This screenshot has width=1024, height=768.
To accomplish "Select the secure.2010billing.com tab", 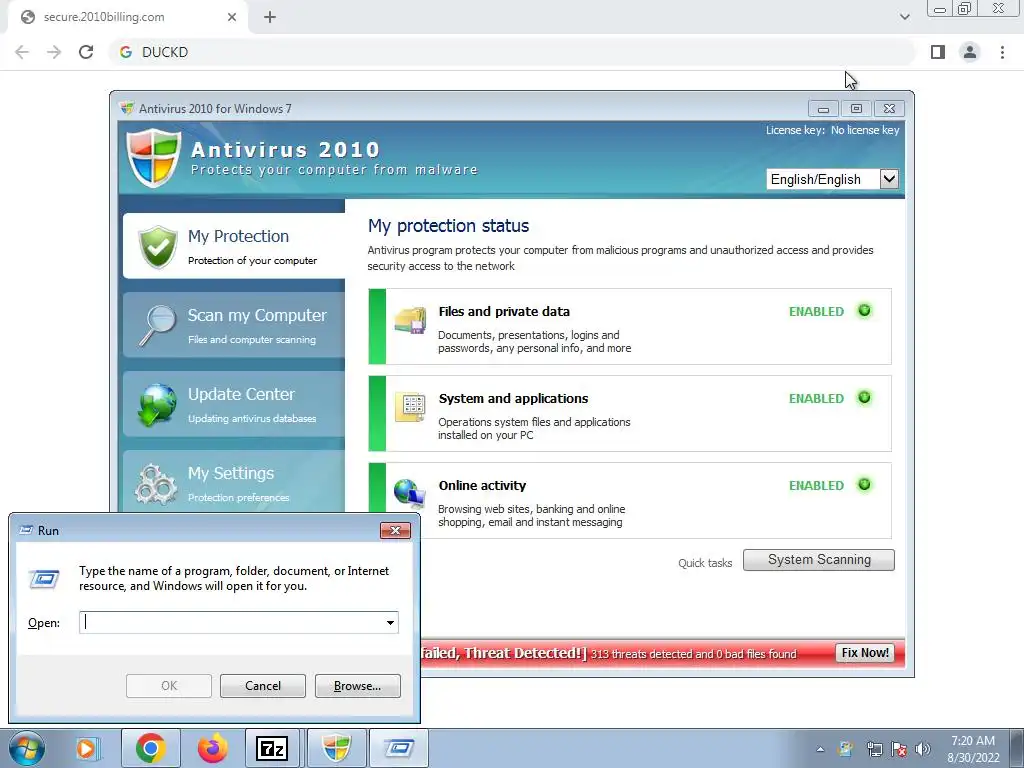I will (x=127, y=17).
